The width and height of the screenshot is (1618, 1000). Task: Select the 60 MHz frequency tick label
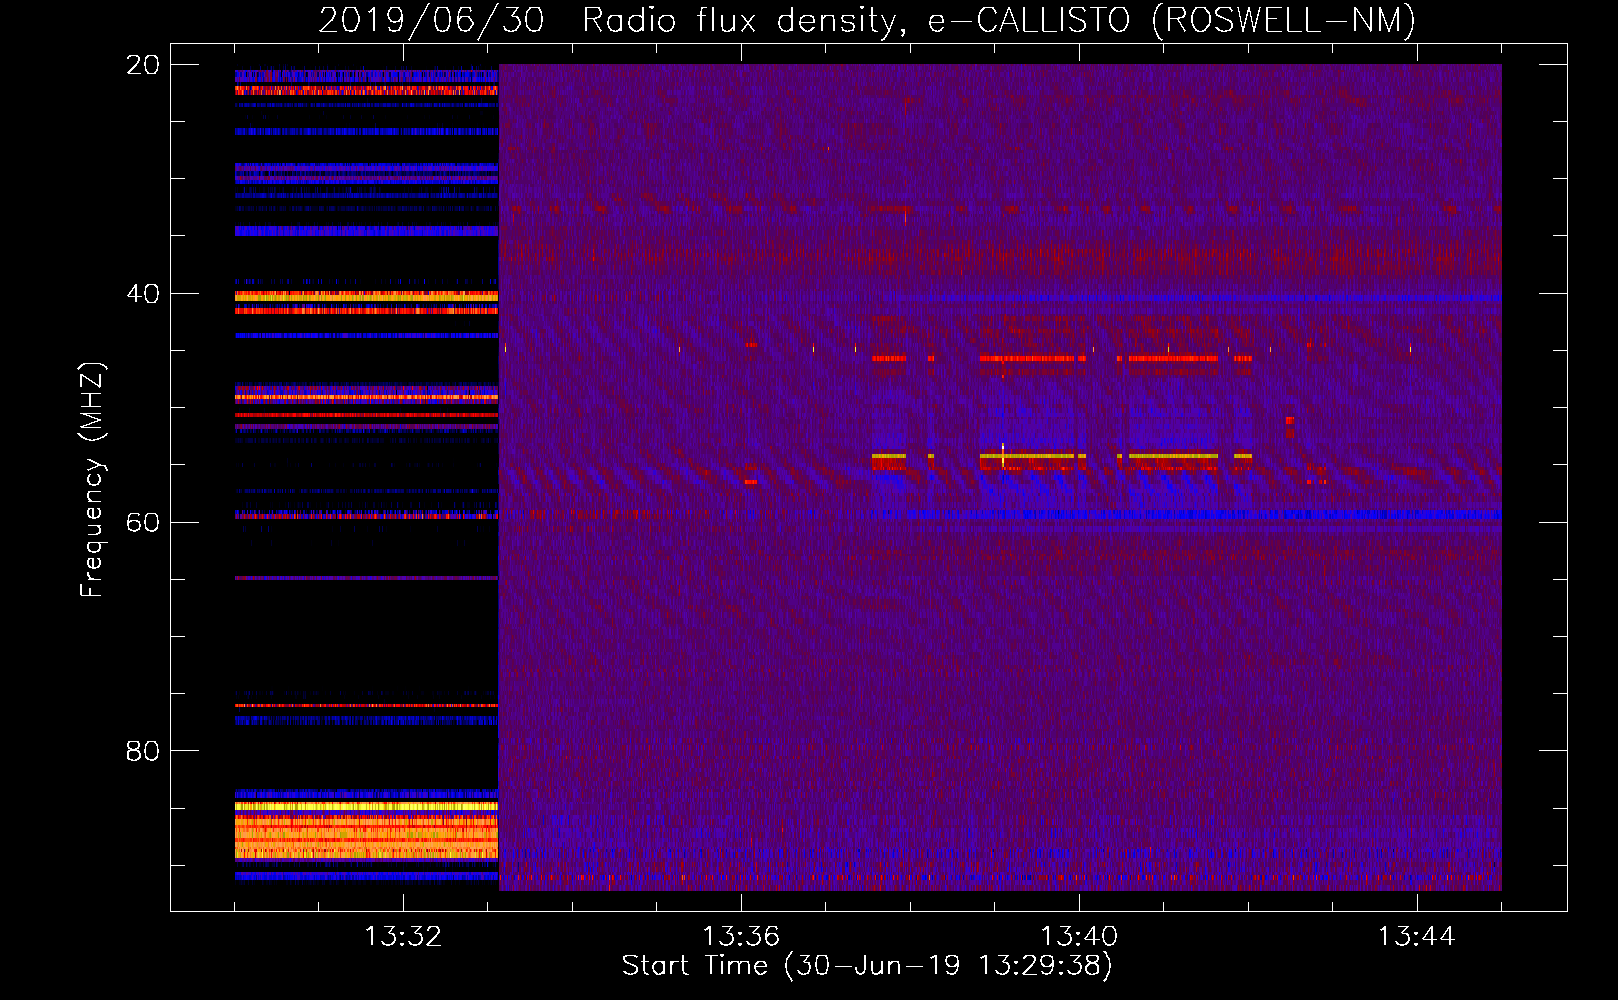coord(142,523)
